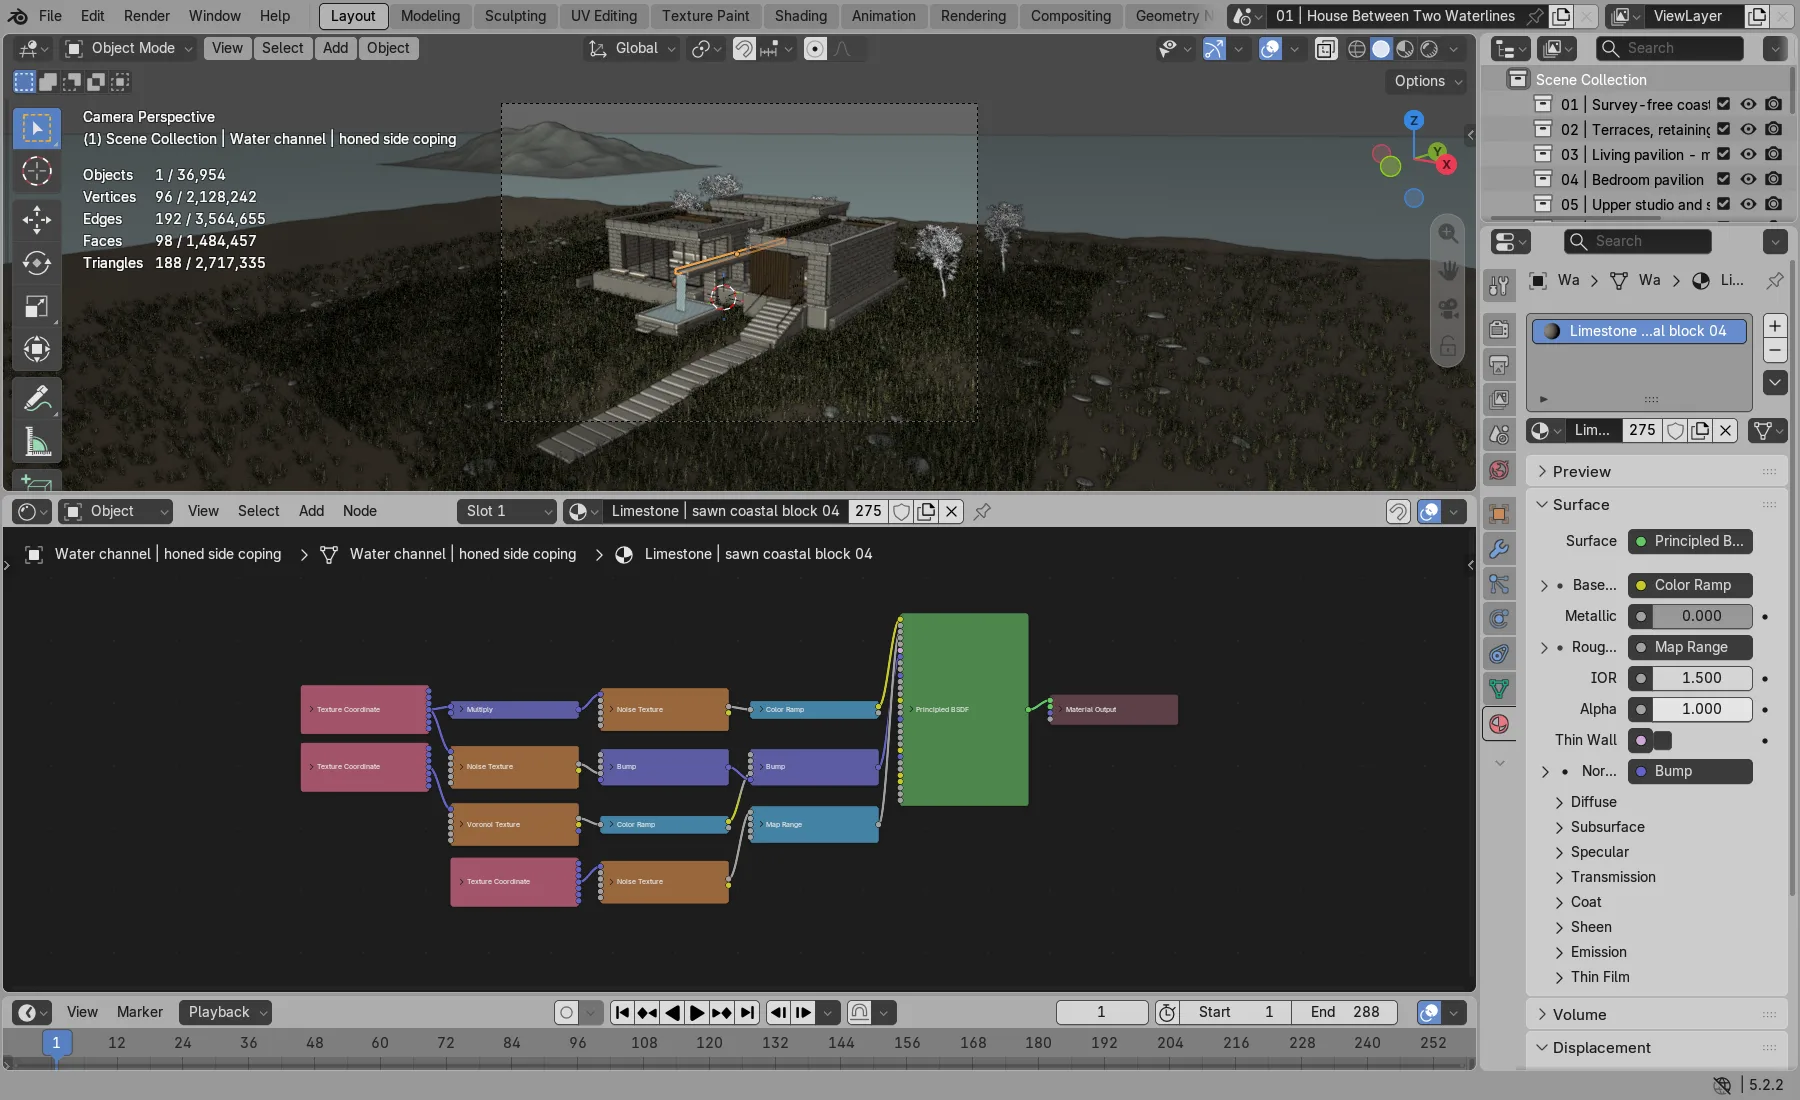Open the Material properties tab

coord(1499,724)
